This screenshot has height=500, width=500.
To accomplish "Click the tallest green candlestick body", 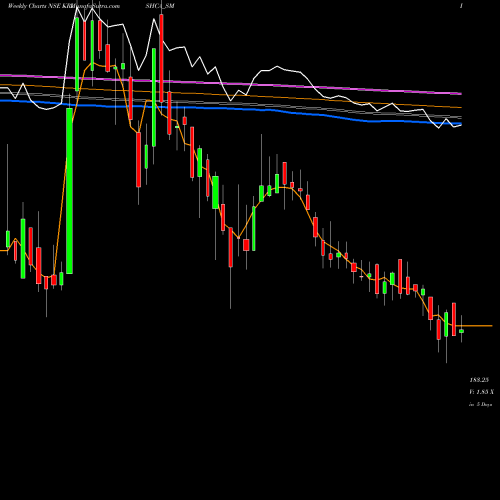I will pos(69,191).
